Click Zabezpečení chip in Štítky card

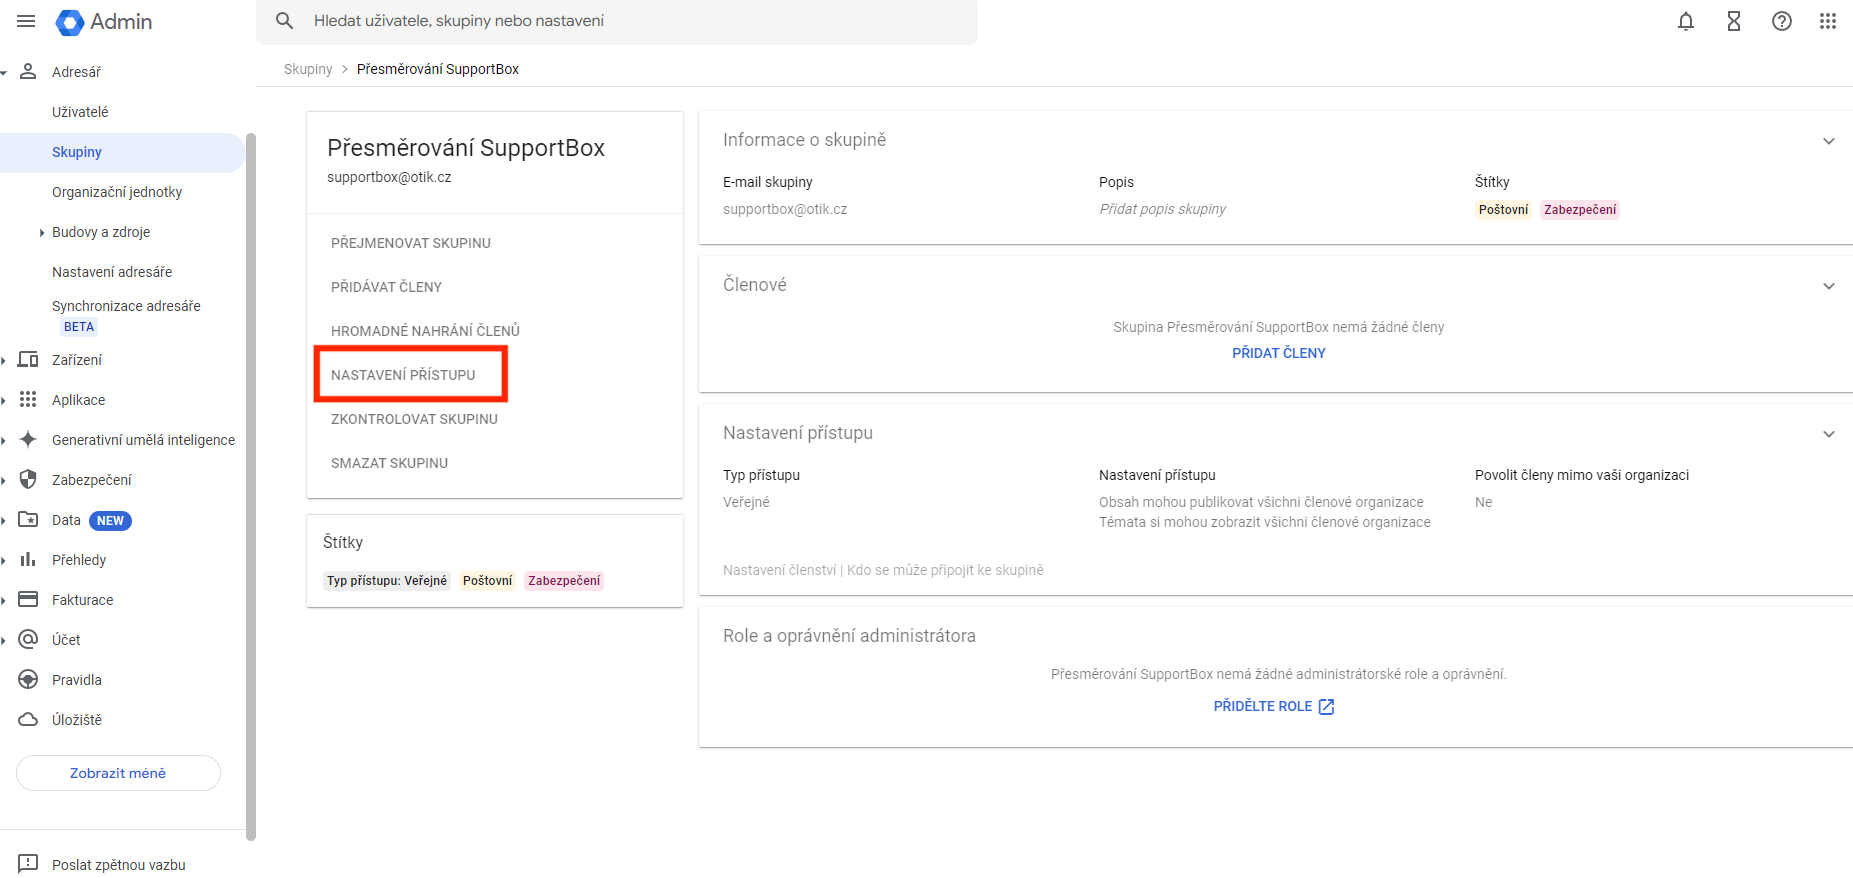point(564,581)
